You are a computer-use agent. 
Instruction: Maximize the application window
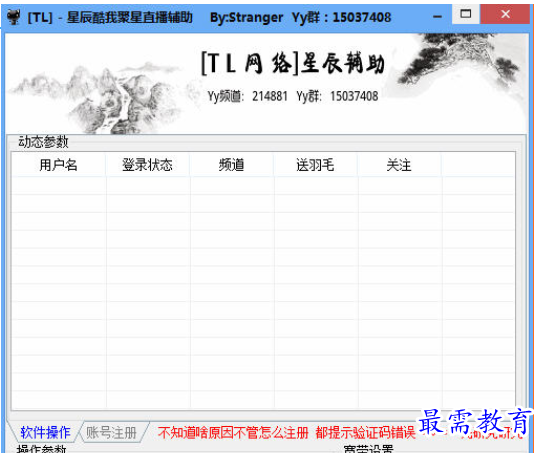tap(466, 14)
